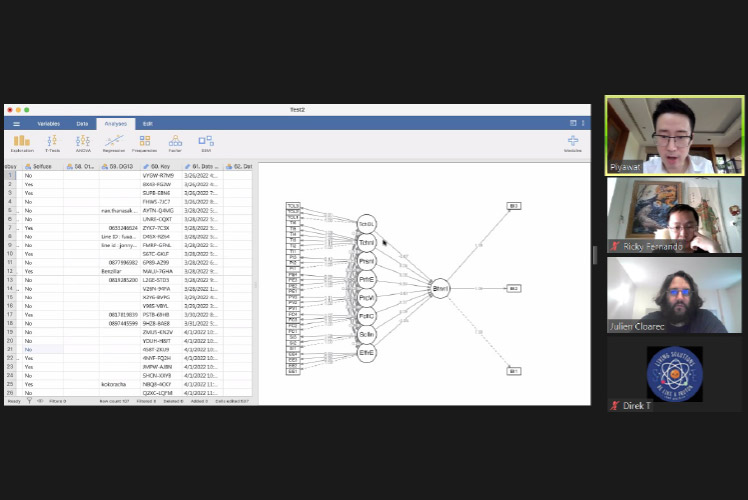
Task: Open the Regression analyses menu
Action: point(114,144)
